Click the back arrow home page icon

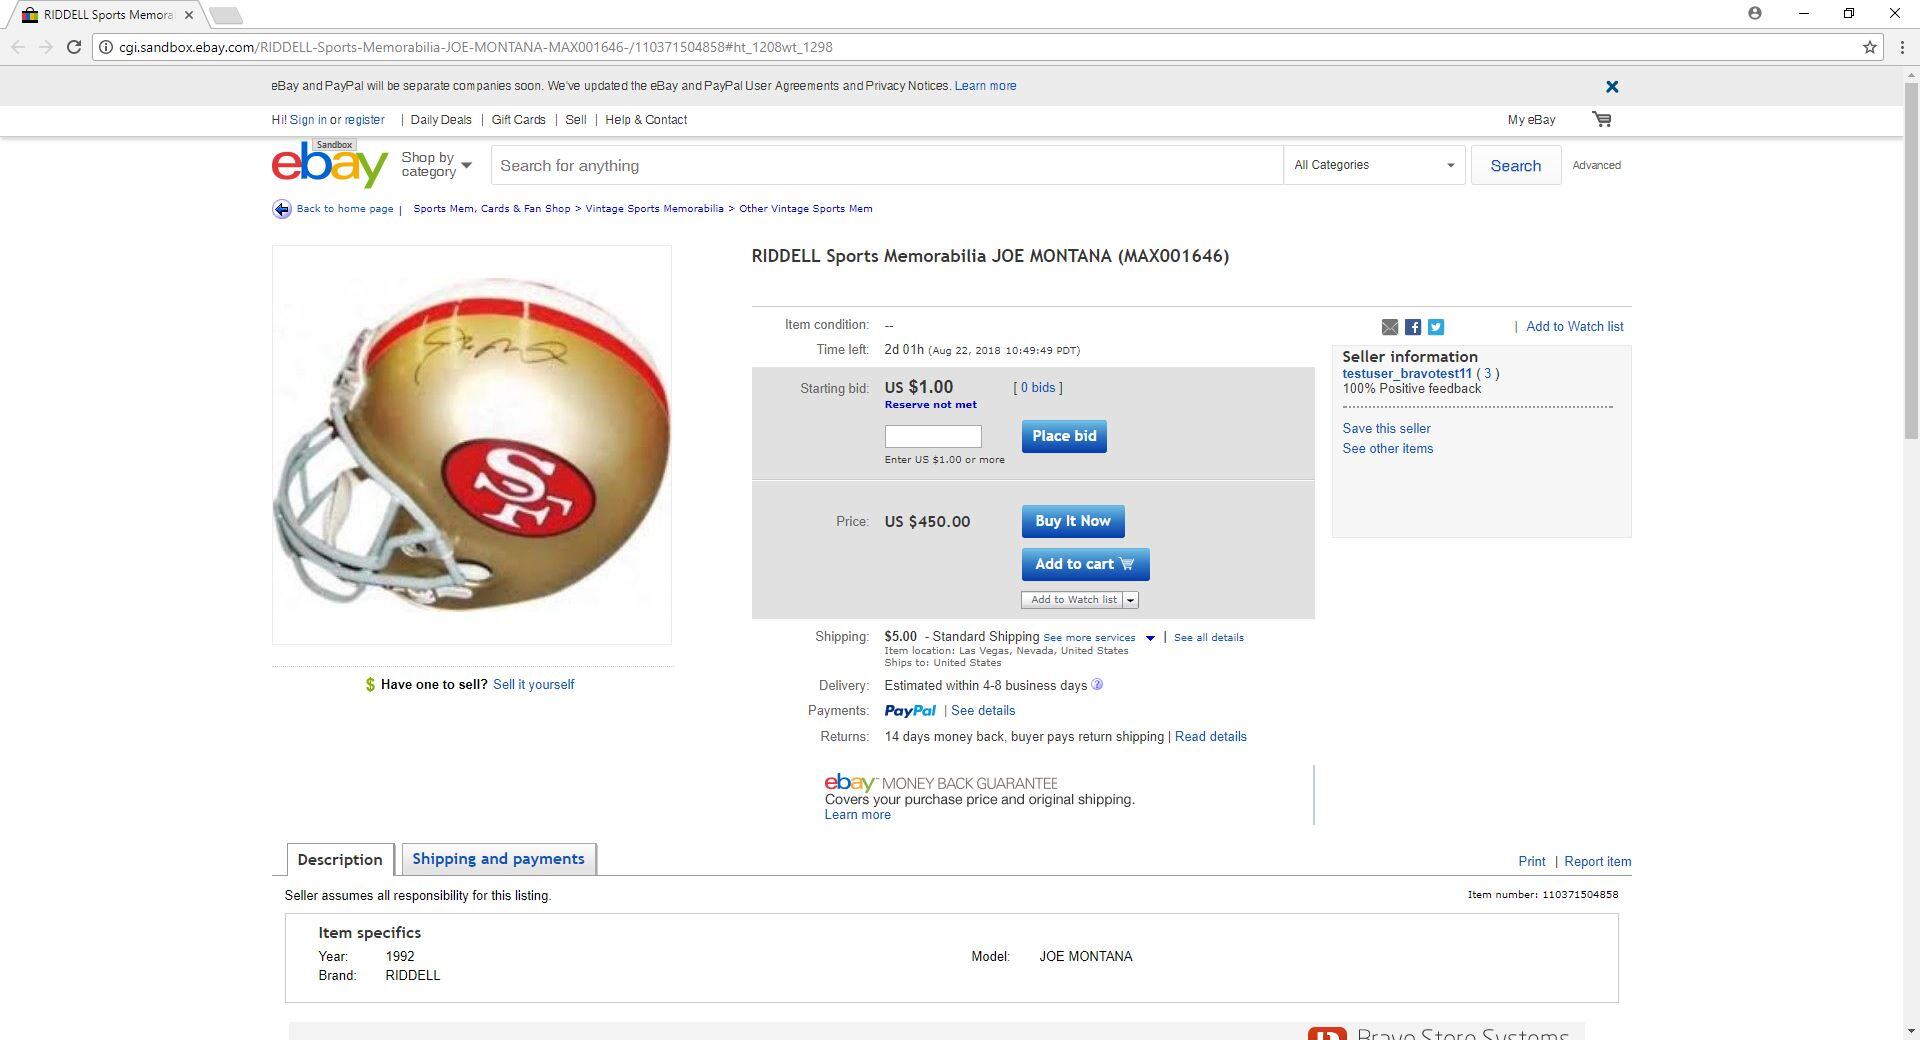click(282, 209)
